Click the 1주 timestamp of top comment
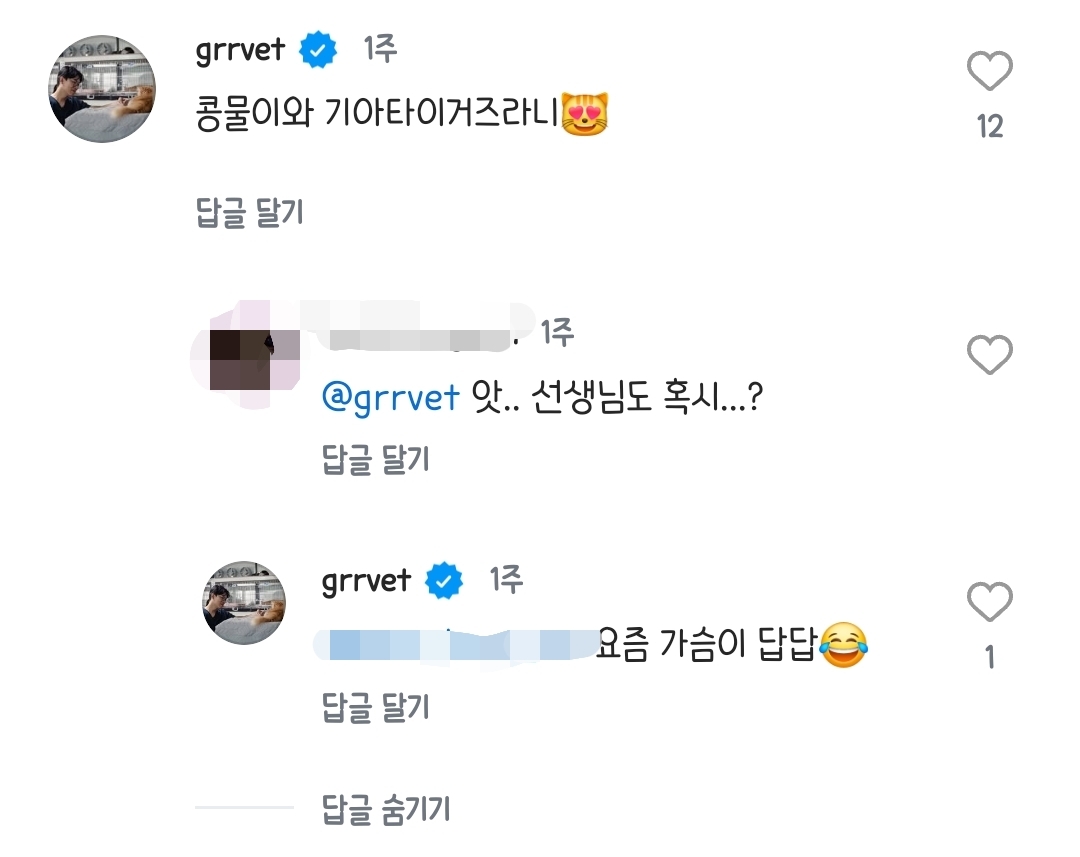The width and height of the screenshot is (1080, 857). tap(379, 49)
